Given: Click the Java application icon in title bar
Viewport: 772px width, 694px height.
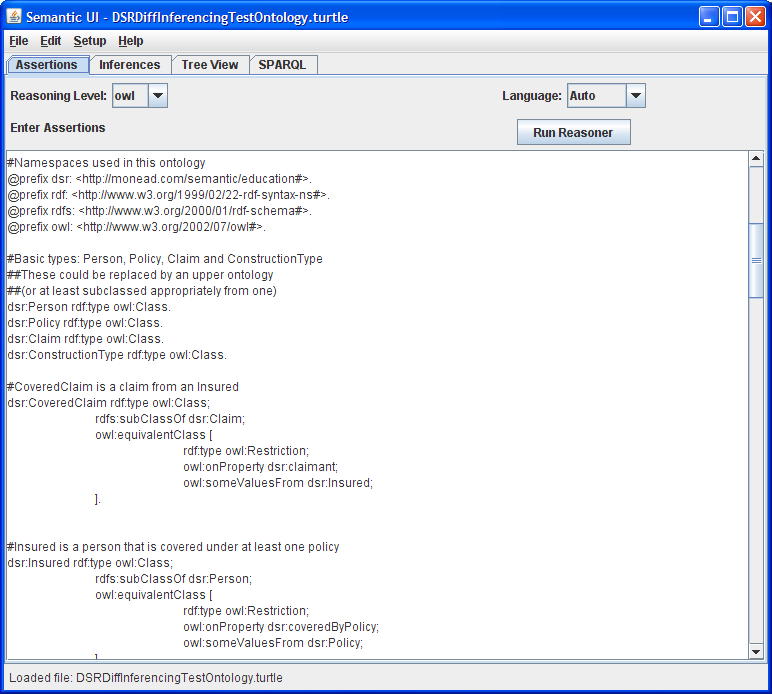Looking at the screenshot, I should (14, 17).
